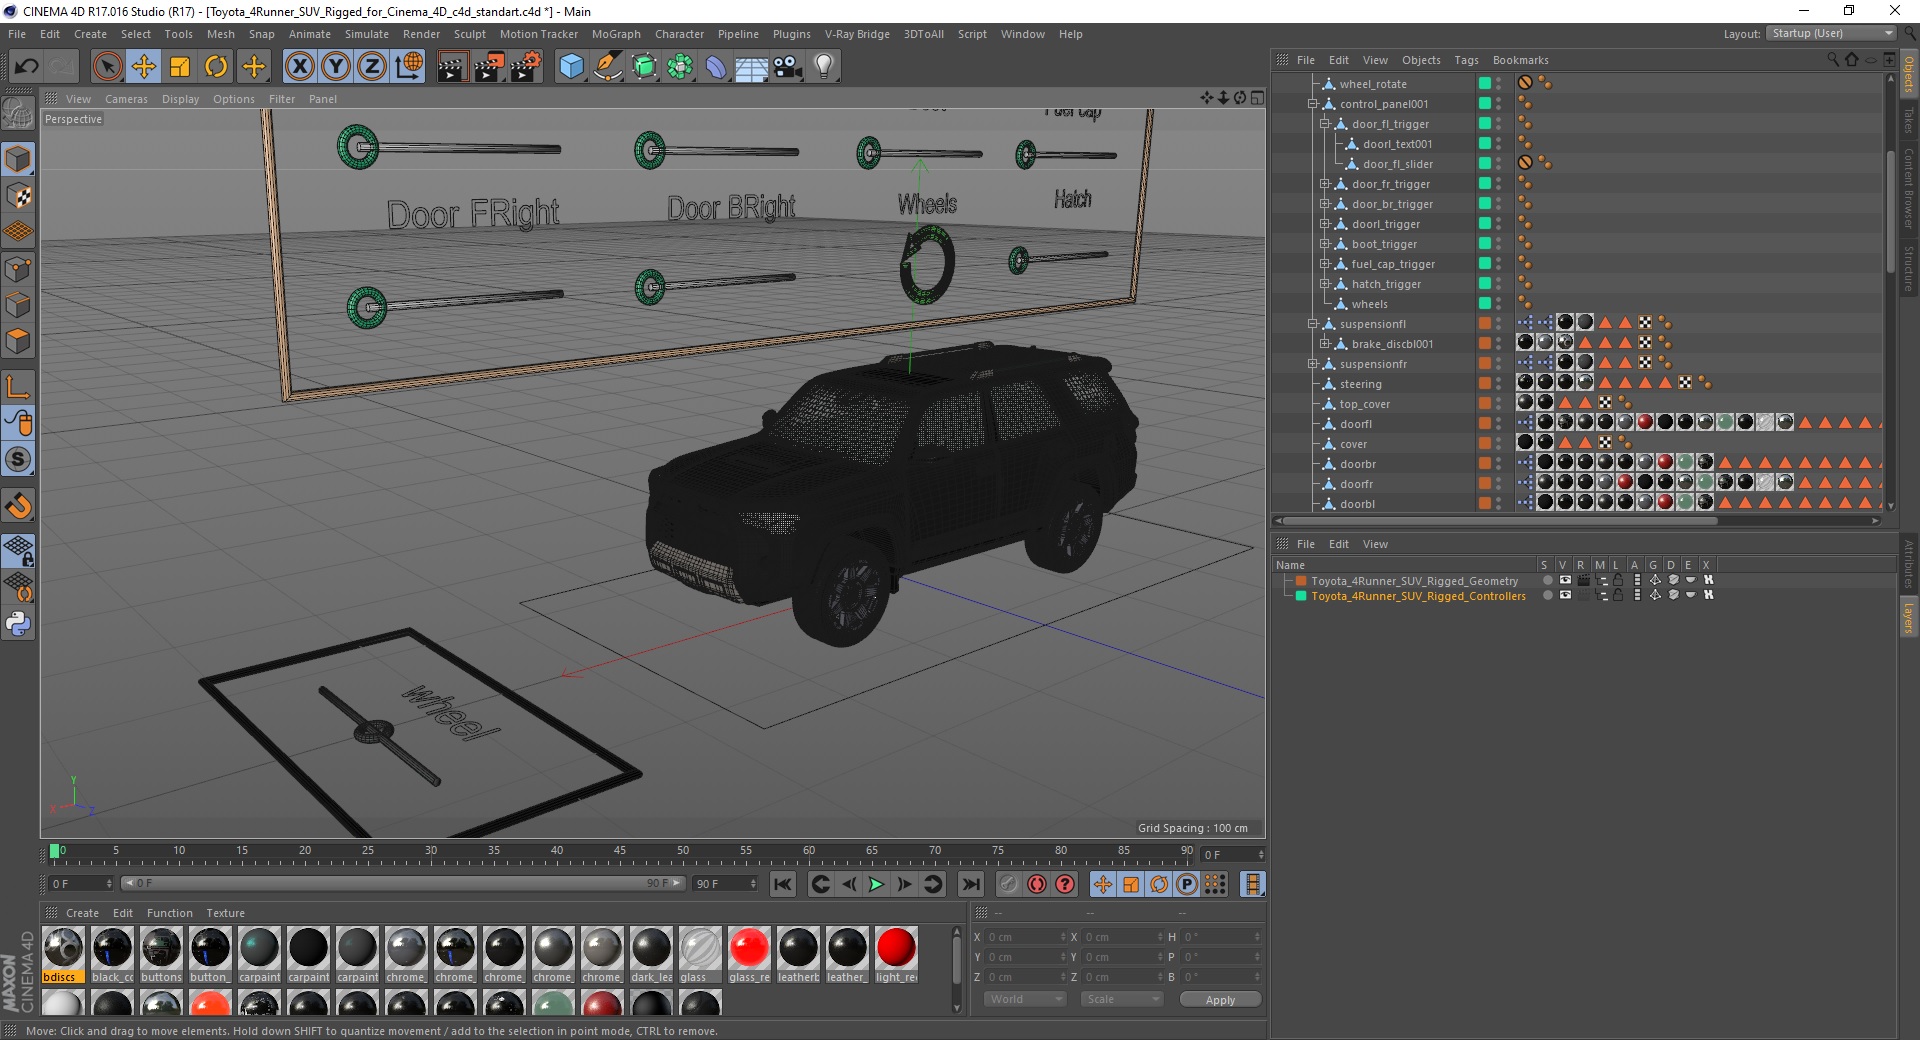The image size is (1920, 1040).
Task: Open the V-Ray Bridge menu
Action: click(857, 34)
